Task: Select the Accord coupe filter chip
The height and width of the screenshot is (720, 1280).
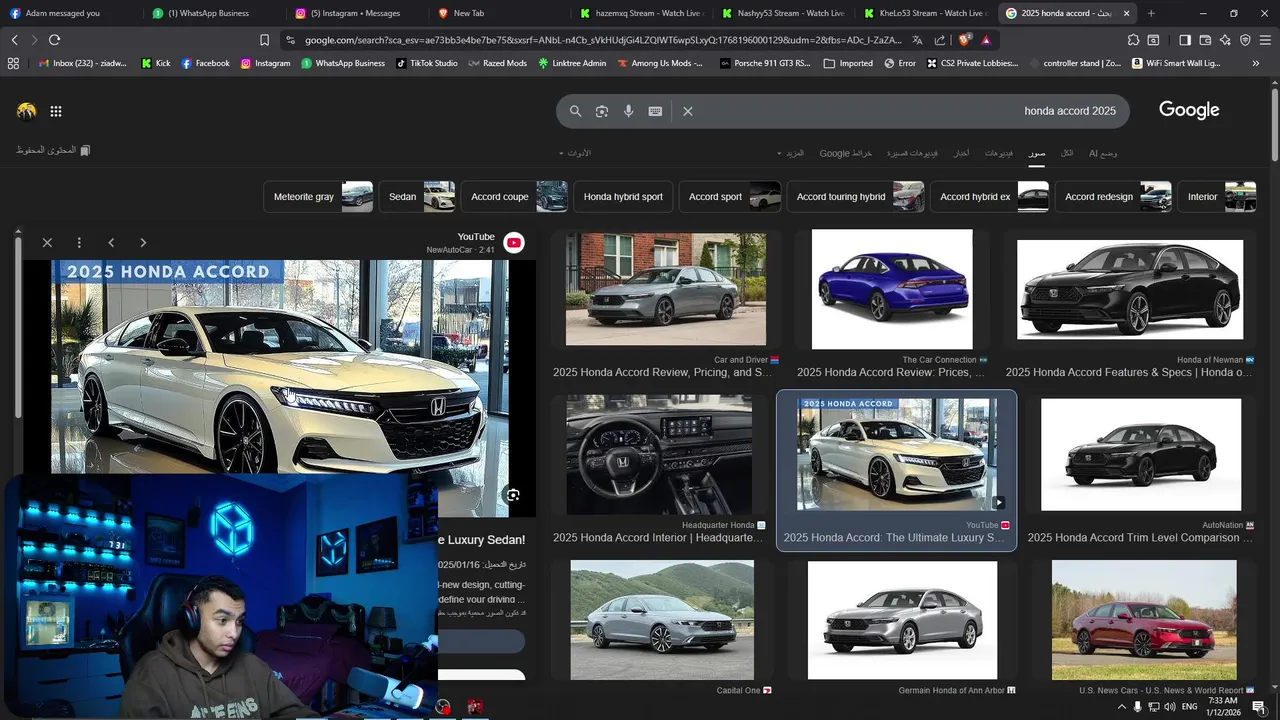Action: 514,197
